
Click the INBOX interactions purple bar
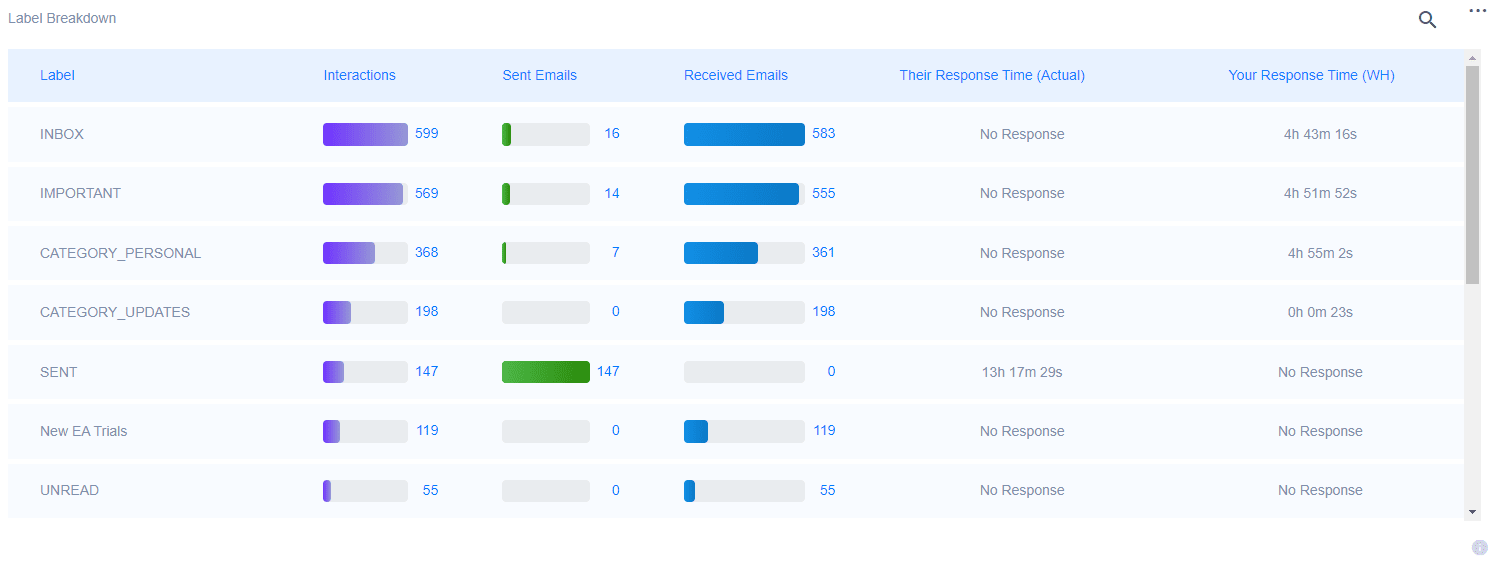[365, 134]
